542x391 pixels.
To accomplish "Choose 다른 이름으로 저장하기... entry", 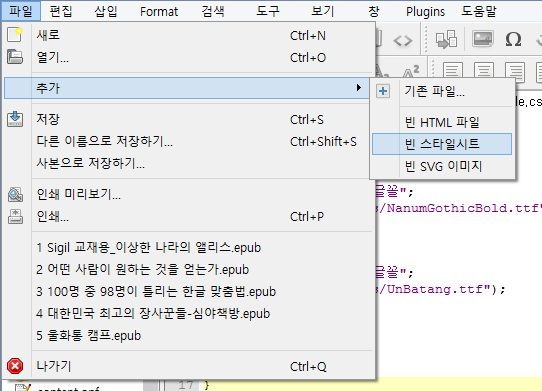I will [x=189, y=141].
